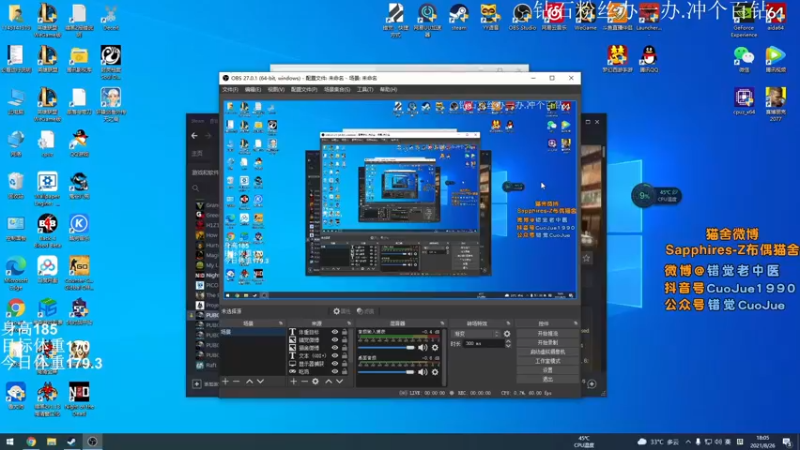Pop out the 场景 dock via header icon
Image resolution: width=800 pixels, height=450 pixels.
point(281,323)
